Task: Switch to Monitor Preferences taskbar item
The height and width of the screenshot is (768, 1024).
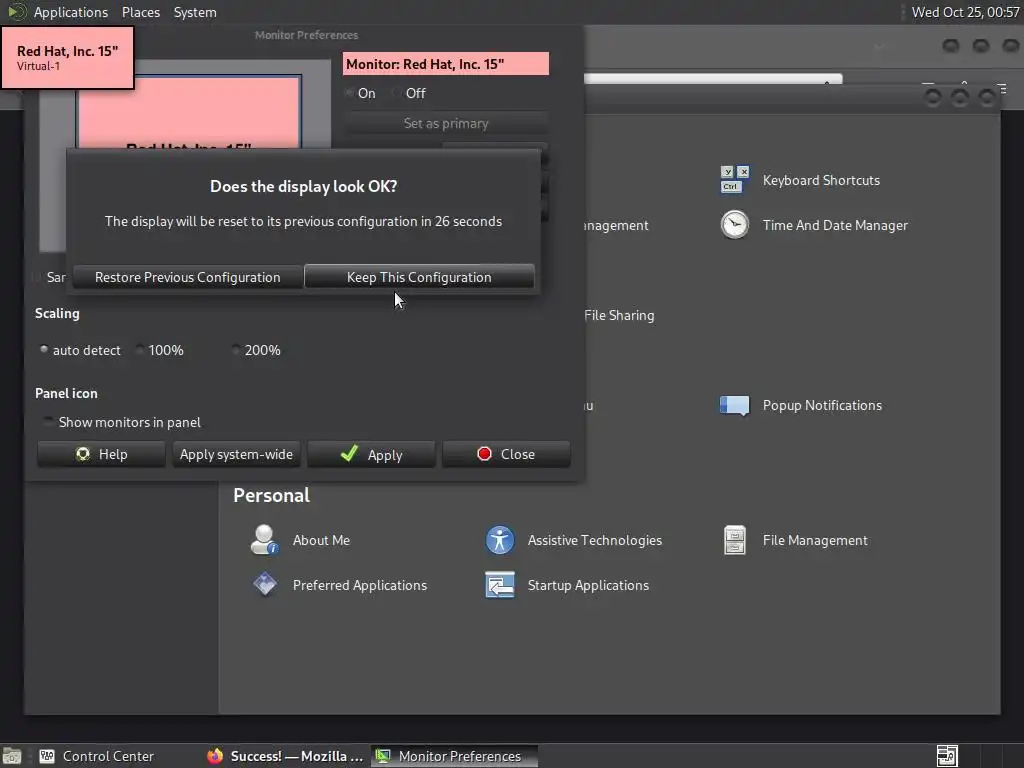Action: pyautogui.click(x=455, y=756)
